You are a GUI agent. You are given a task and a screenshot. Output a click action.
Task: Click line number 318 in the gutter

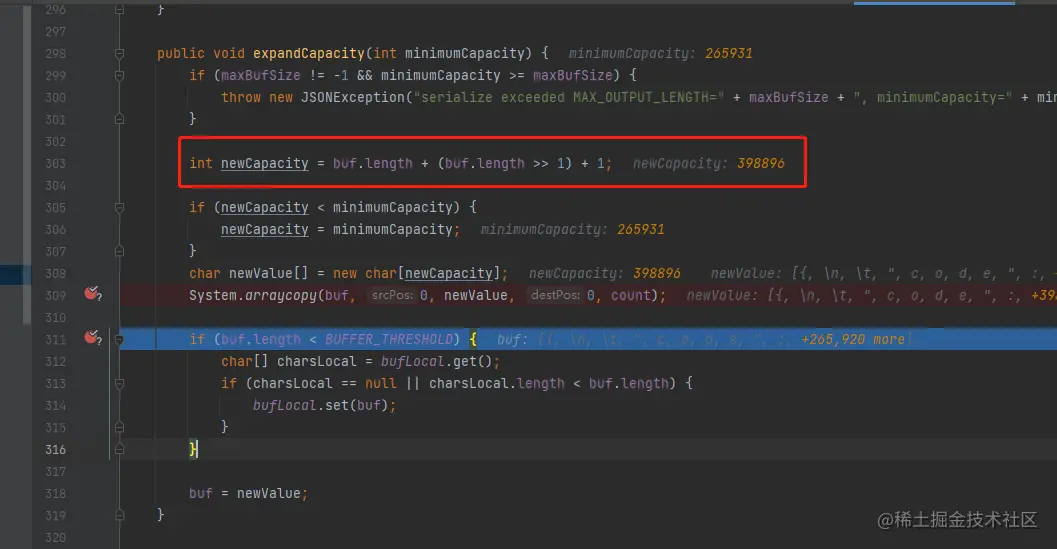55,493
